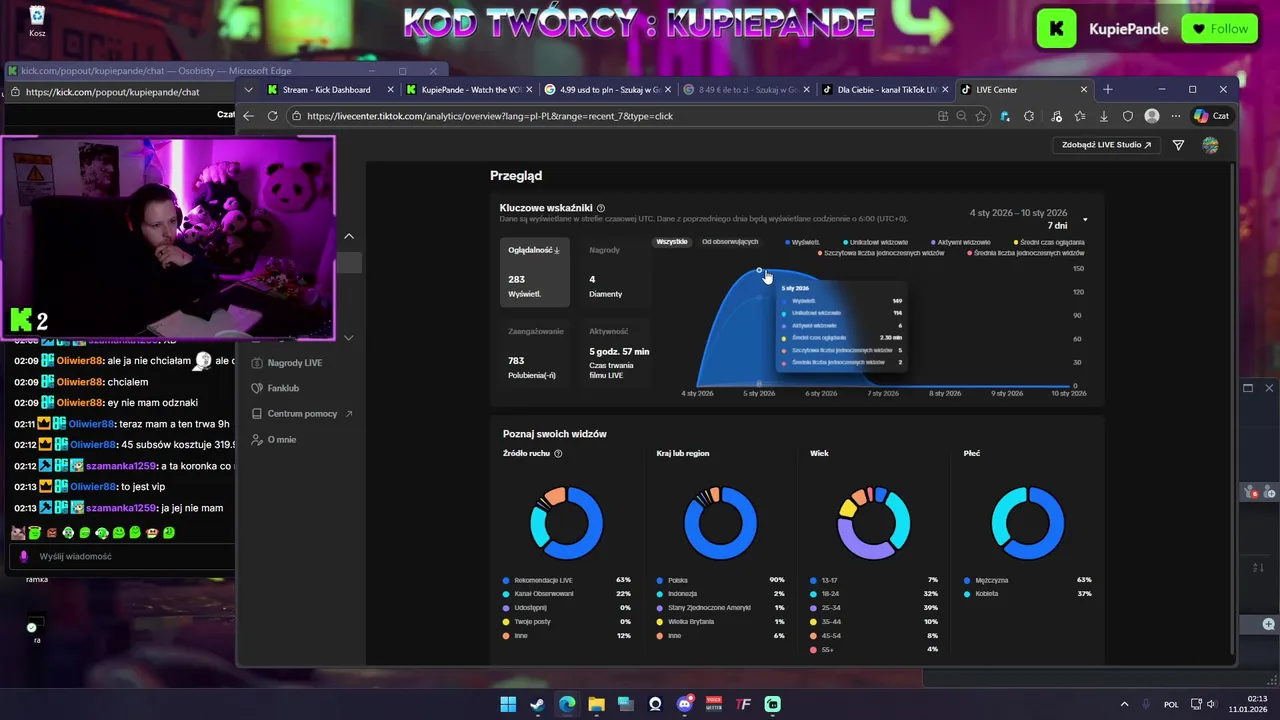Switch to 4.99 usd to pln tab

609,89
